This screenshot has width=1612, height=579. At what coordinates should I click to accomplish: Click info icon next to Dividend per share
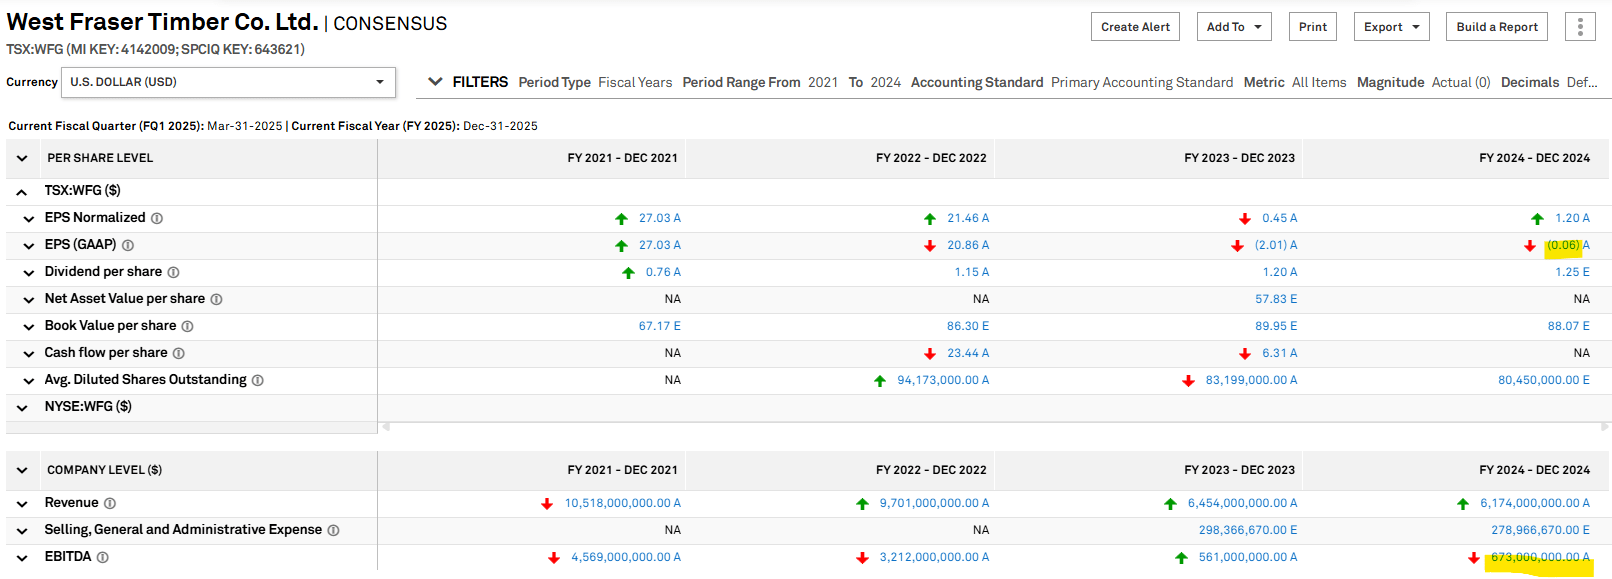click(x=173, y=272)
